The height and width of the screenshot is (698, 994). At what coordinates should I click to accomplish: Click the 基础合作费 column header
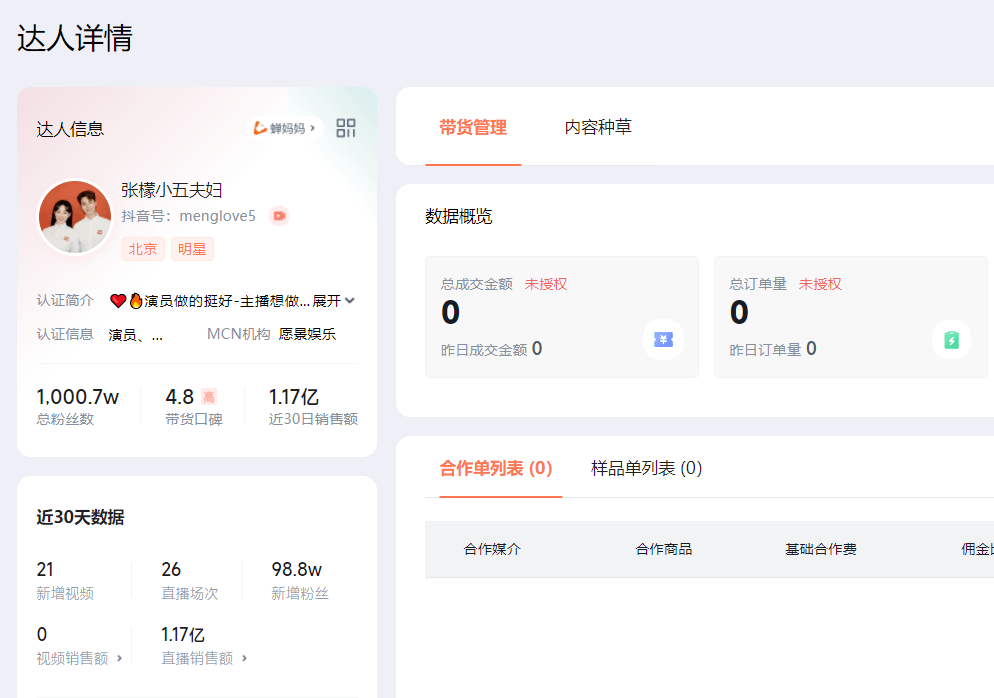pyautogui.click(x=820, y=551)
